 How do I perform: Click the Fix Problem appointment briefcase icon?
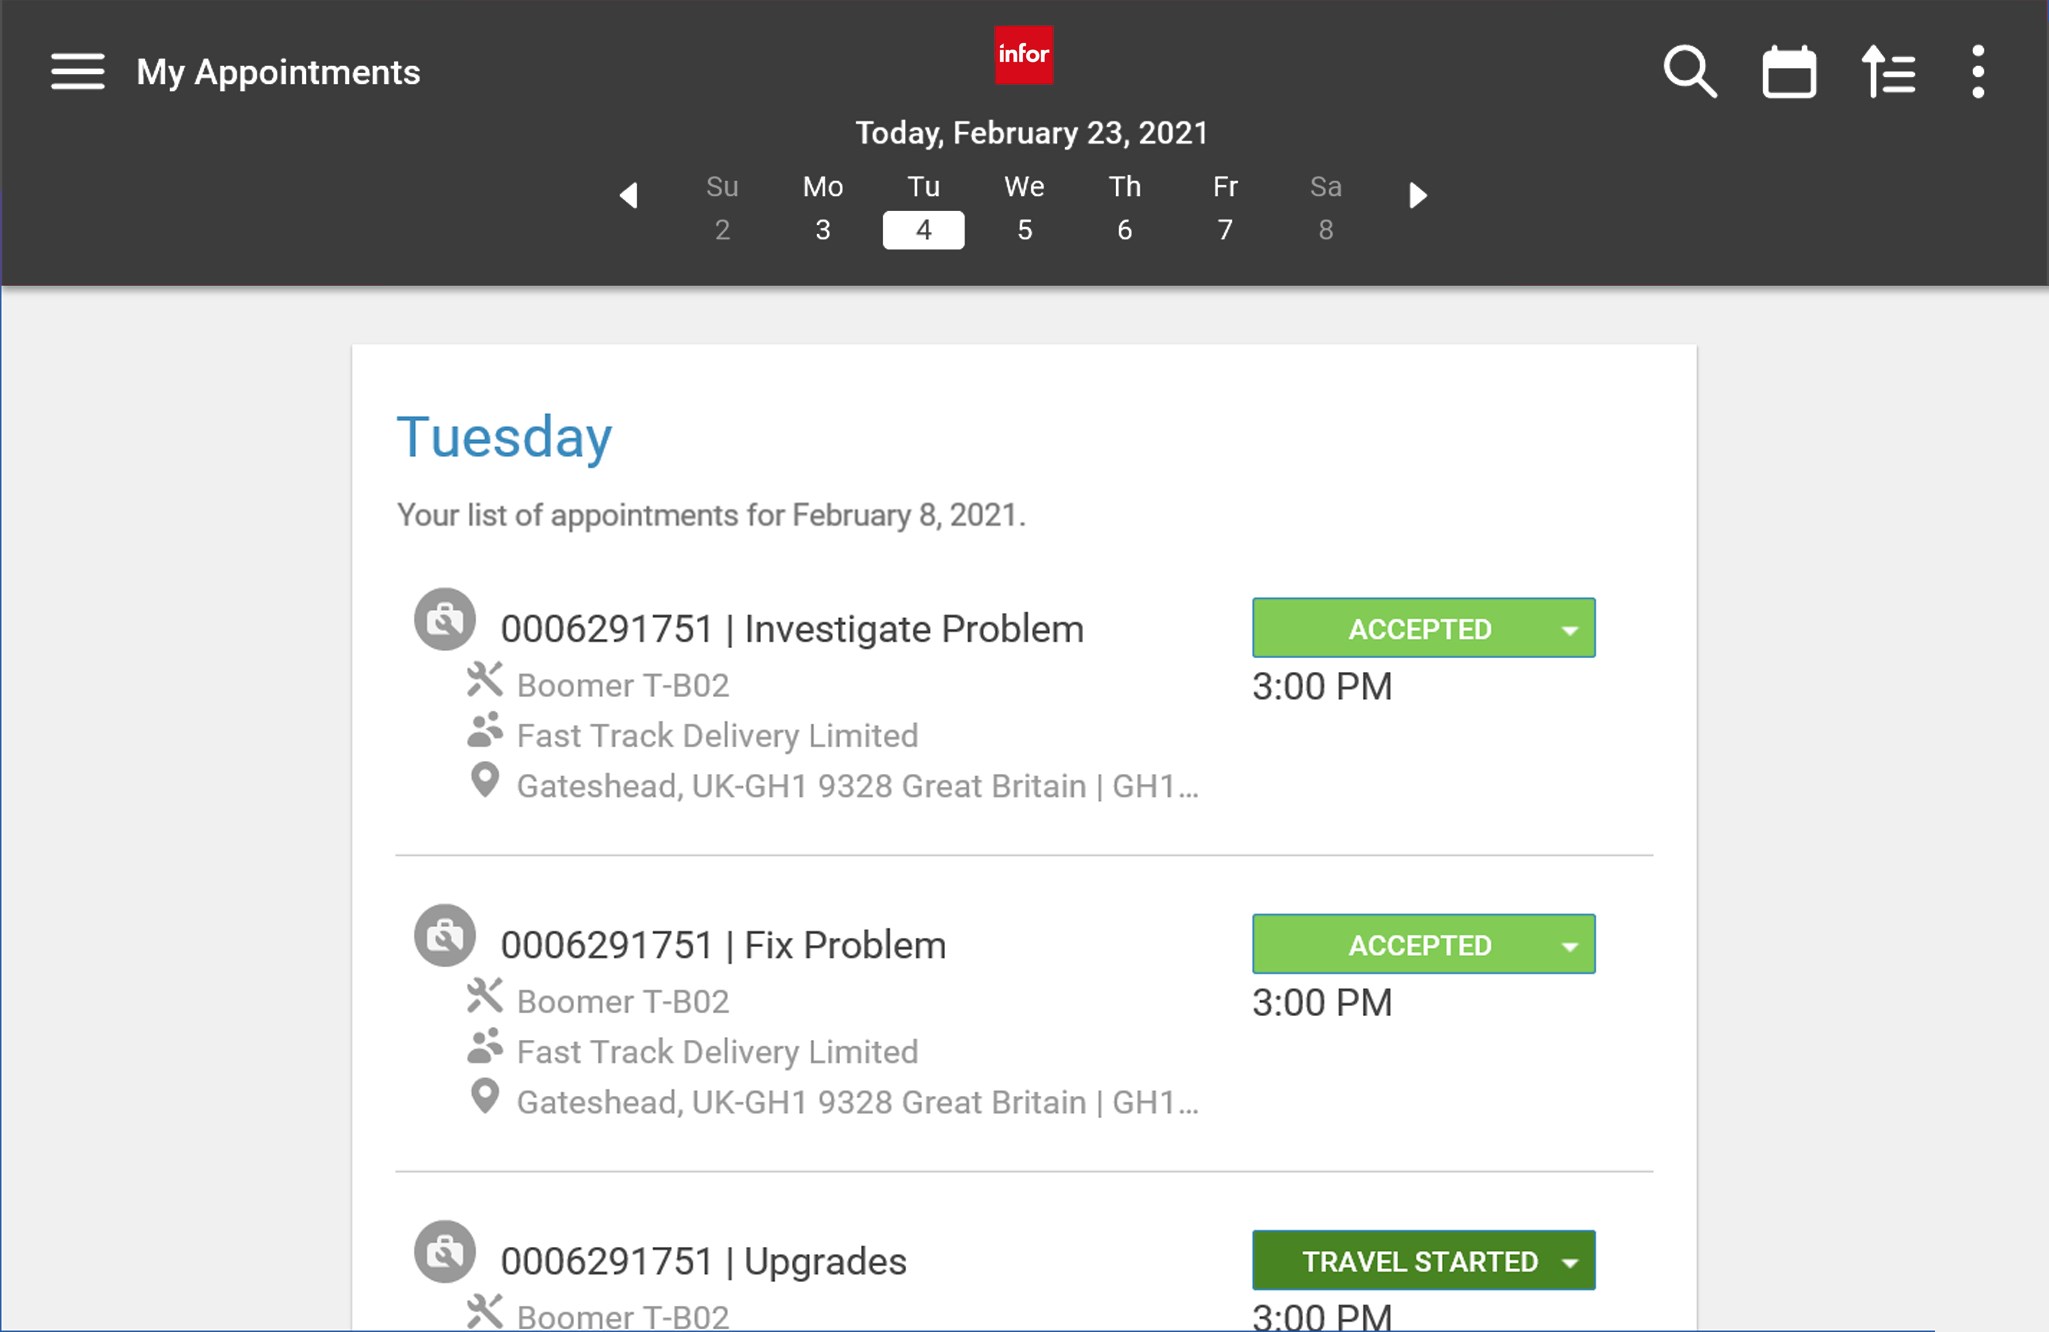445,936
